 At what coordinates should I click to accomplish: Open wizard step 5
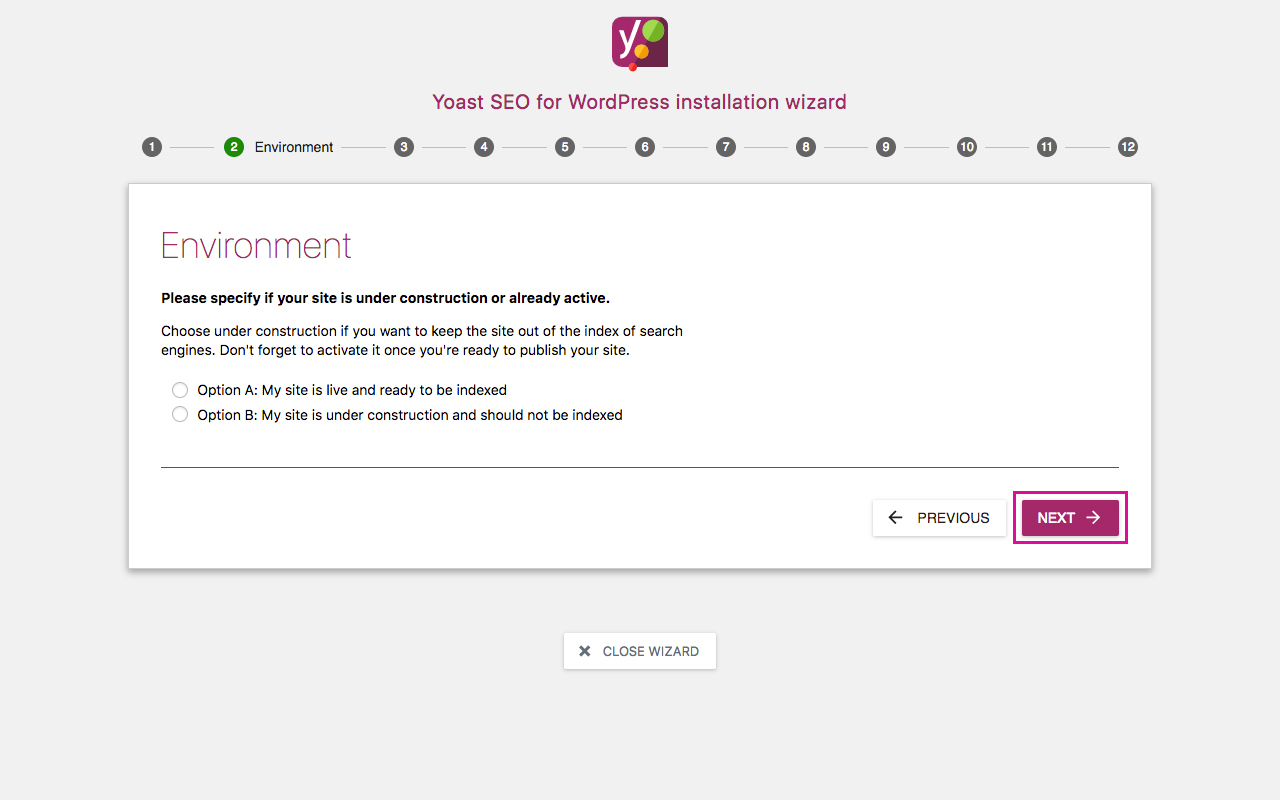pos(565,147)
